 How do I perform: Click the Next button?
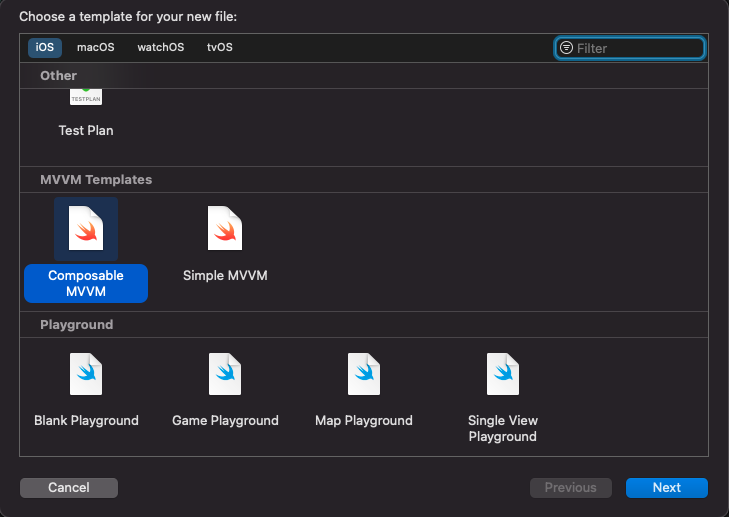[667, 488]
